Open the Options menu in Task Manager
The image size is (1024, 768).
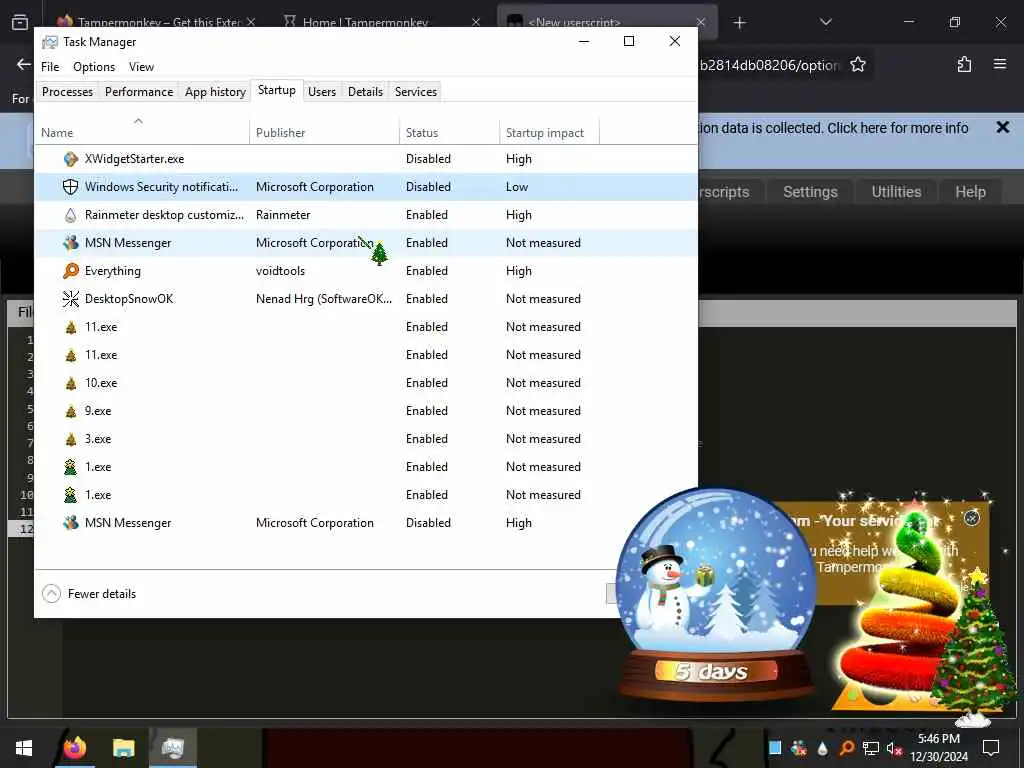click(94, 67)
